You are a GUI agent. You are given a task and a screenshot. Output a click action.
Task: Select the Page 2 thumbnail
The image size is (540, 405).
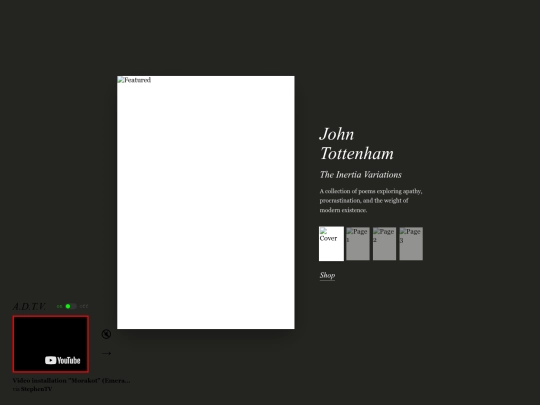pos(384,243)
